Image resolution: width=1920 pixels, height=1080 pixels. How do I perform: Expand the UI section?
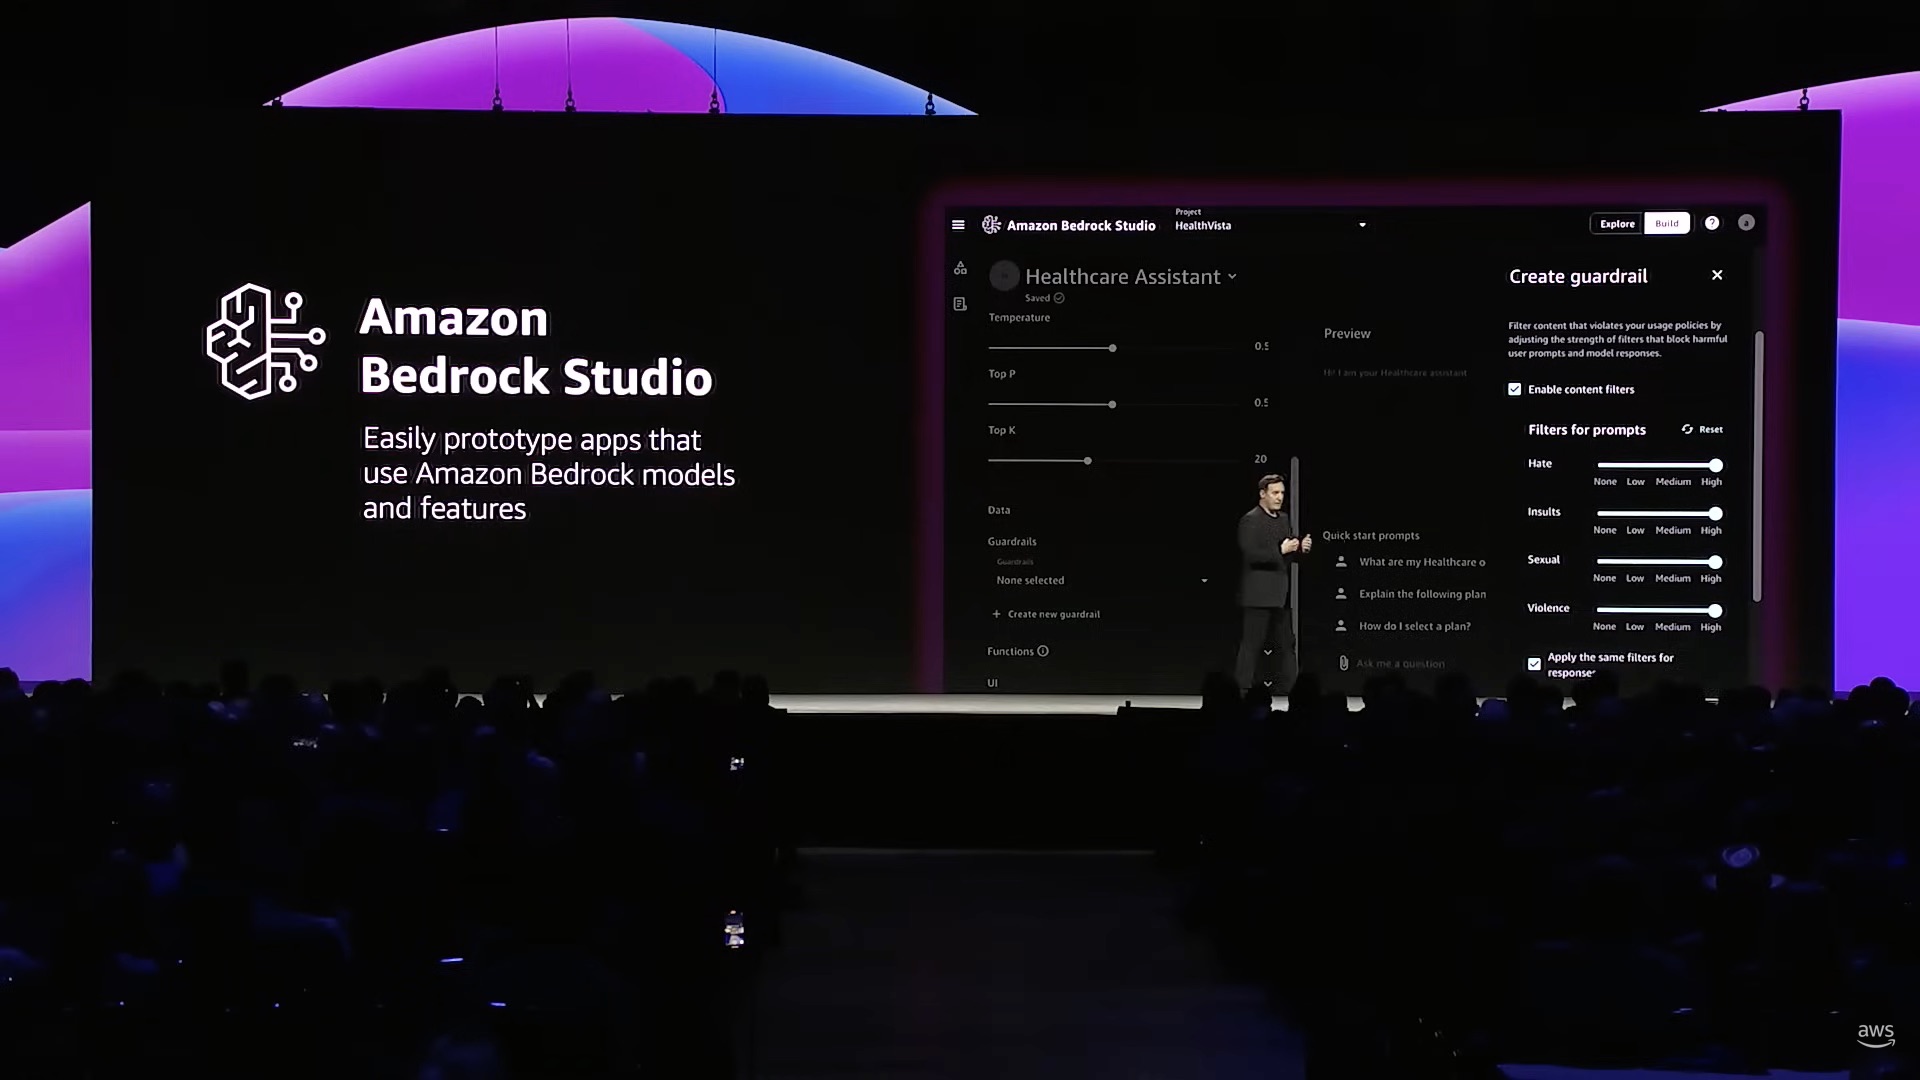click(x=1267, y=684)
